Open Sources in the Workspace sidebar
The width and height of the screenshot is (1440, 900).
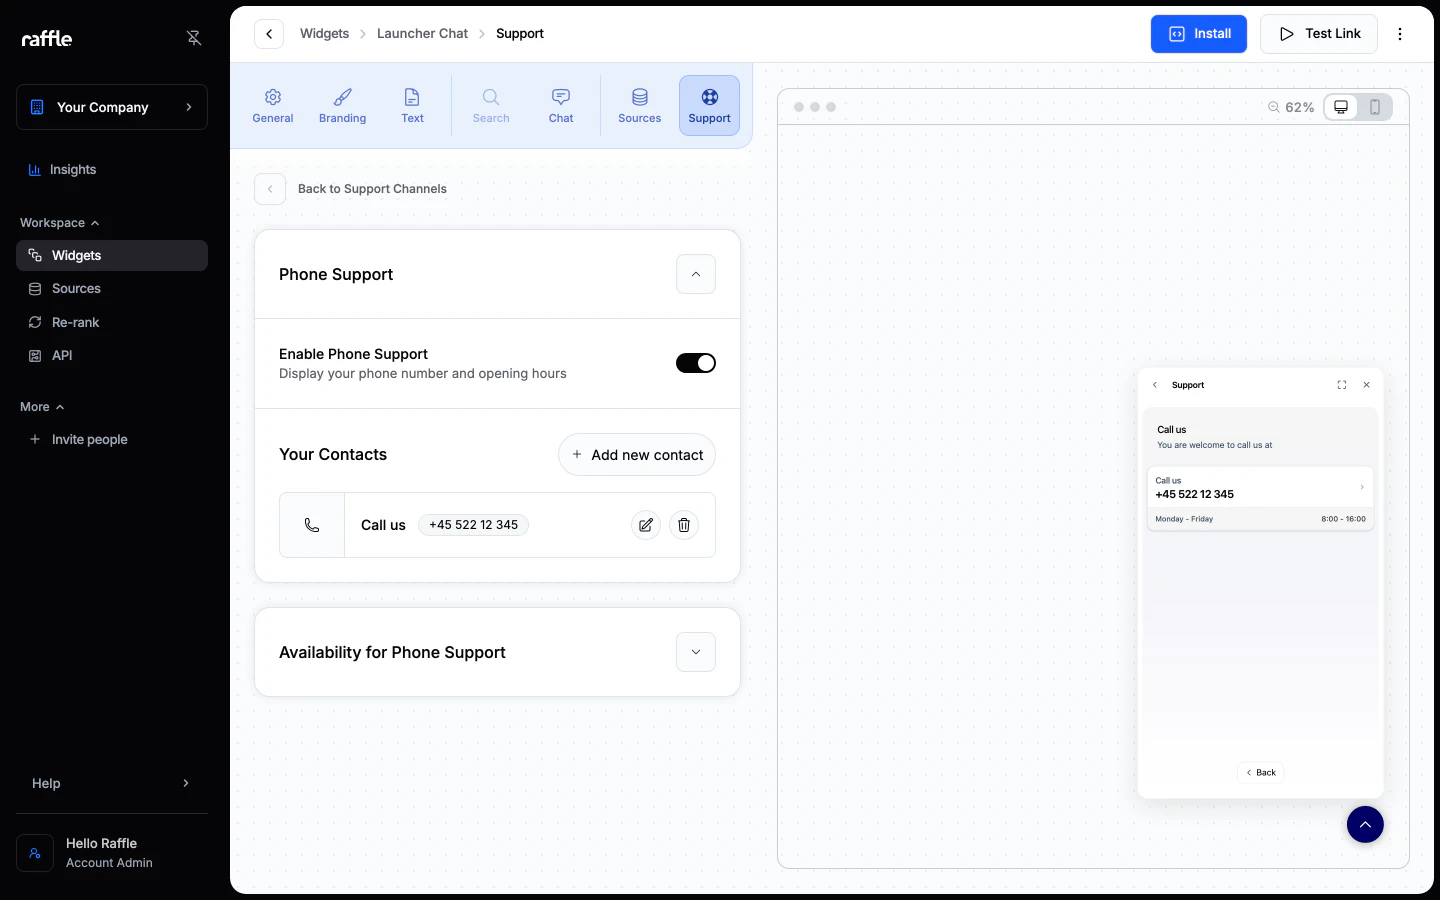(x=112, y=289)
